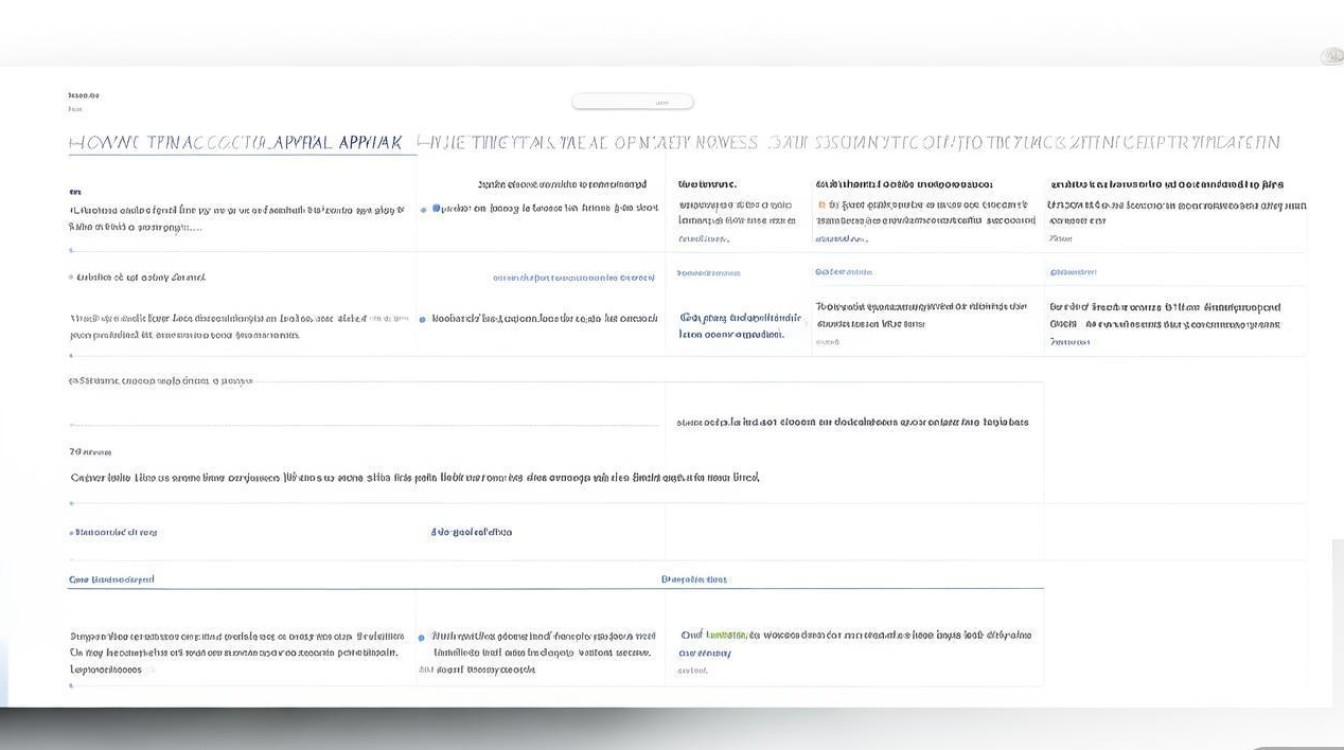Click the rounded search field at the top center

[x=632, y=102]
